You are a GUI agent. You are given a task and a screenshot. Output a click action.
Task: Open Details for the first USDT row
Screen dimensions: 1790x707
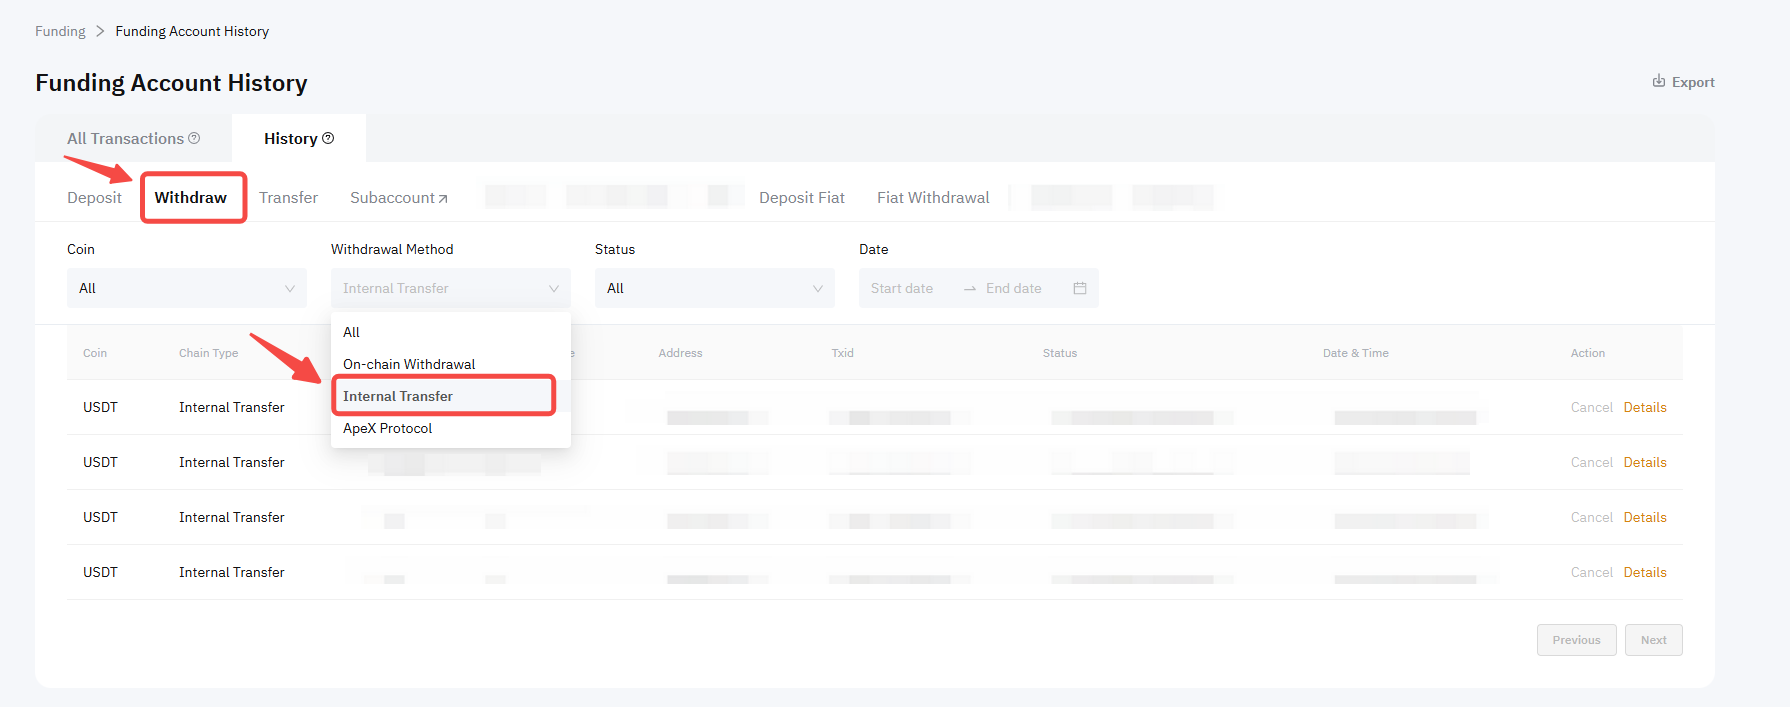1644,407
